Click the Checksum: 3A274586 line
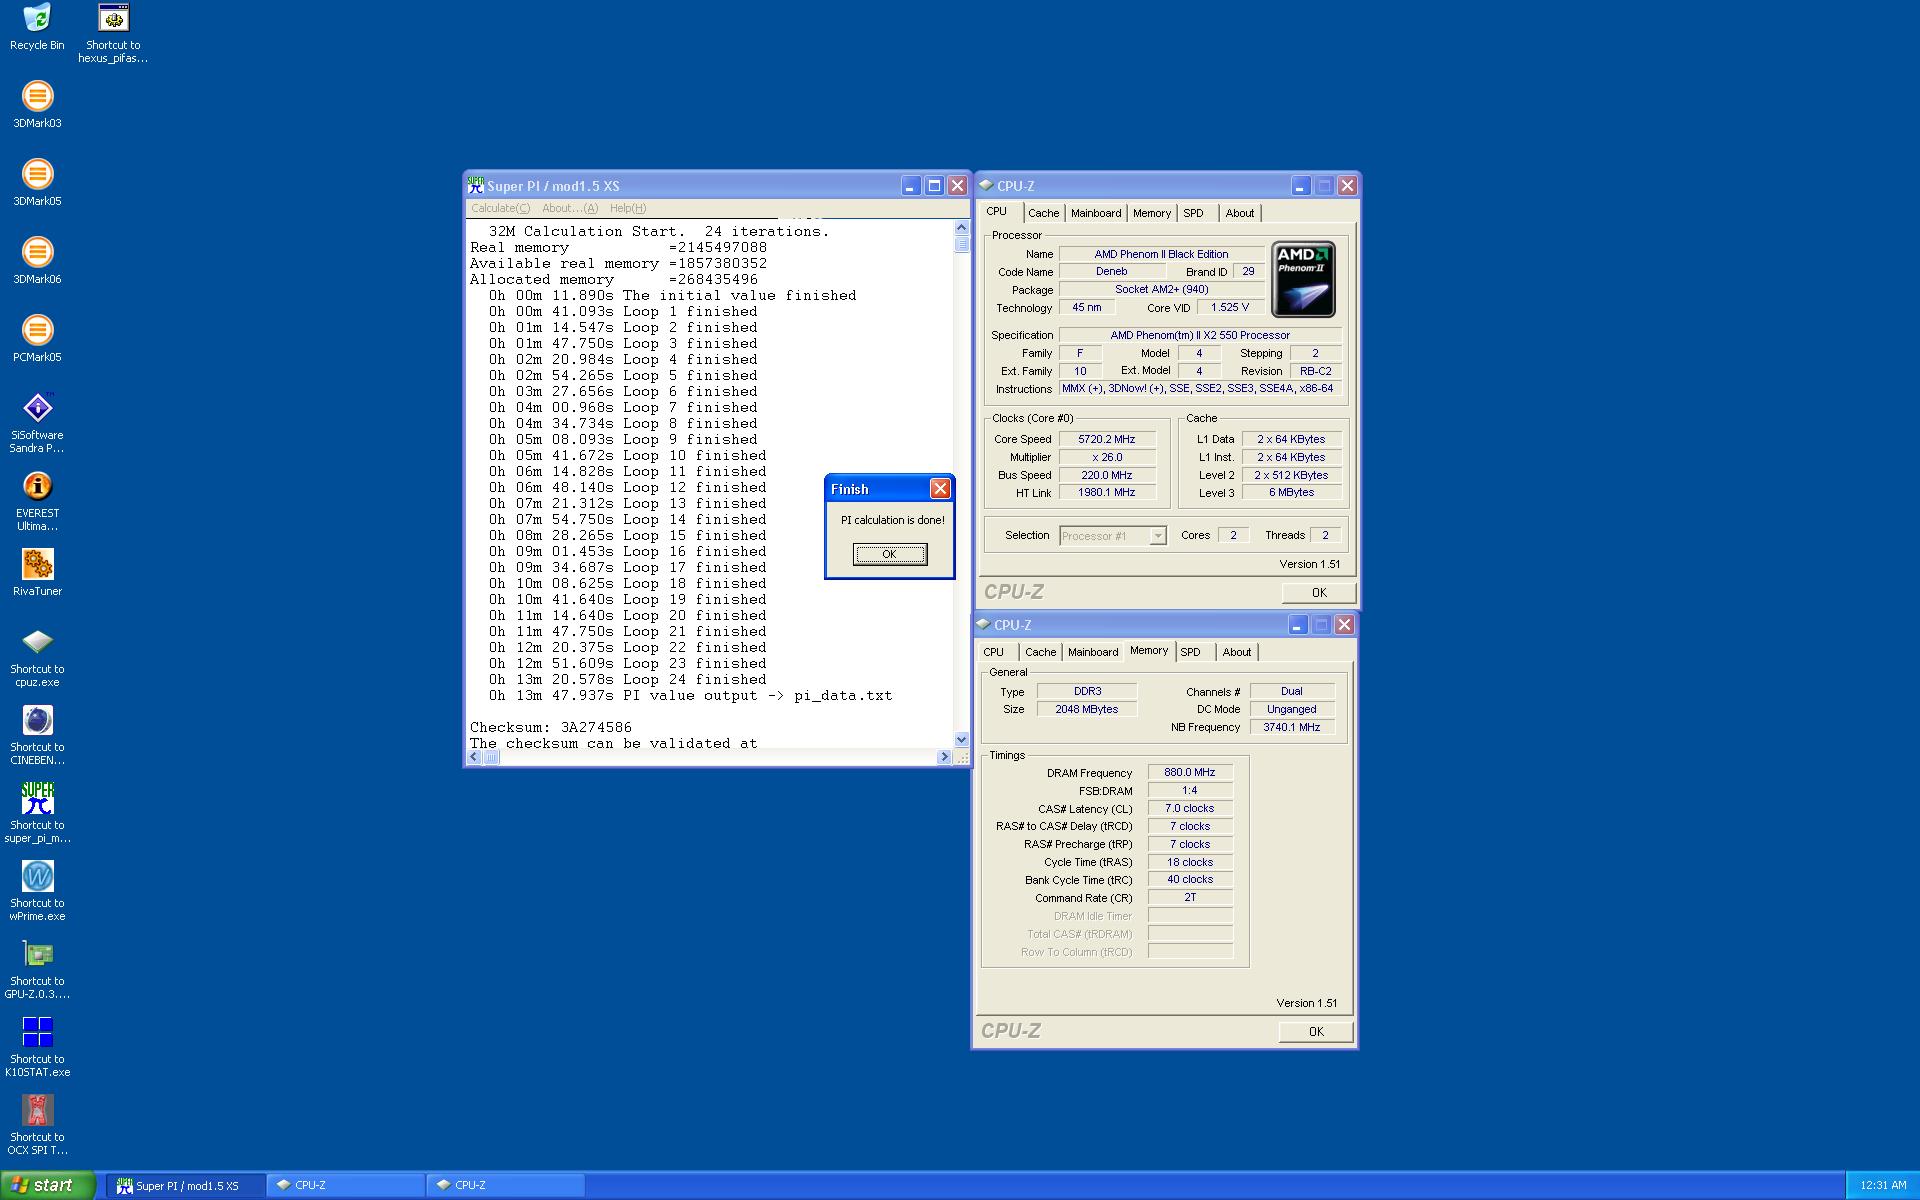Screen dimensions: 1920x1200 pyautogui.click(x=551, y=727)
